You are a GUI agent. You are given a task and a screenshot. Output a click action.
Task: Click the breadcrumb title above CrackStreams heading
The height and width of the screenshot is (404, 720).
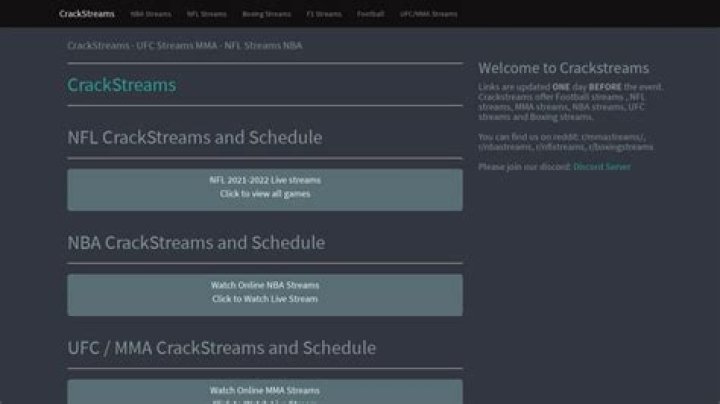[x=184, y=46]
